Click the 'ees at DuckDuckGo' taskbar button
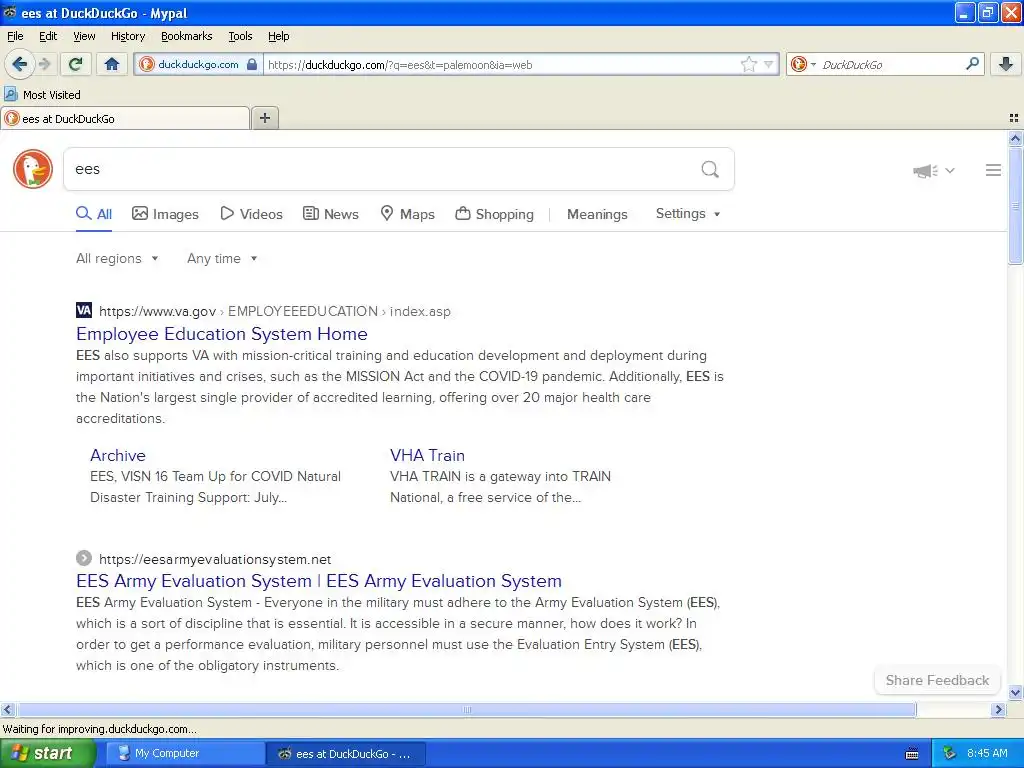Viewport: 1024px width, 768px height. tap(345, 754)
